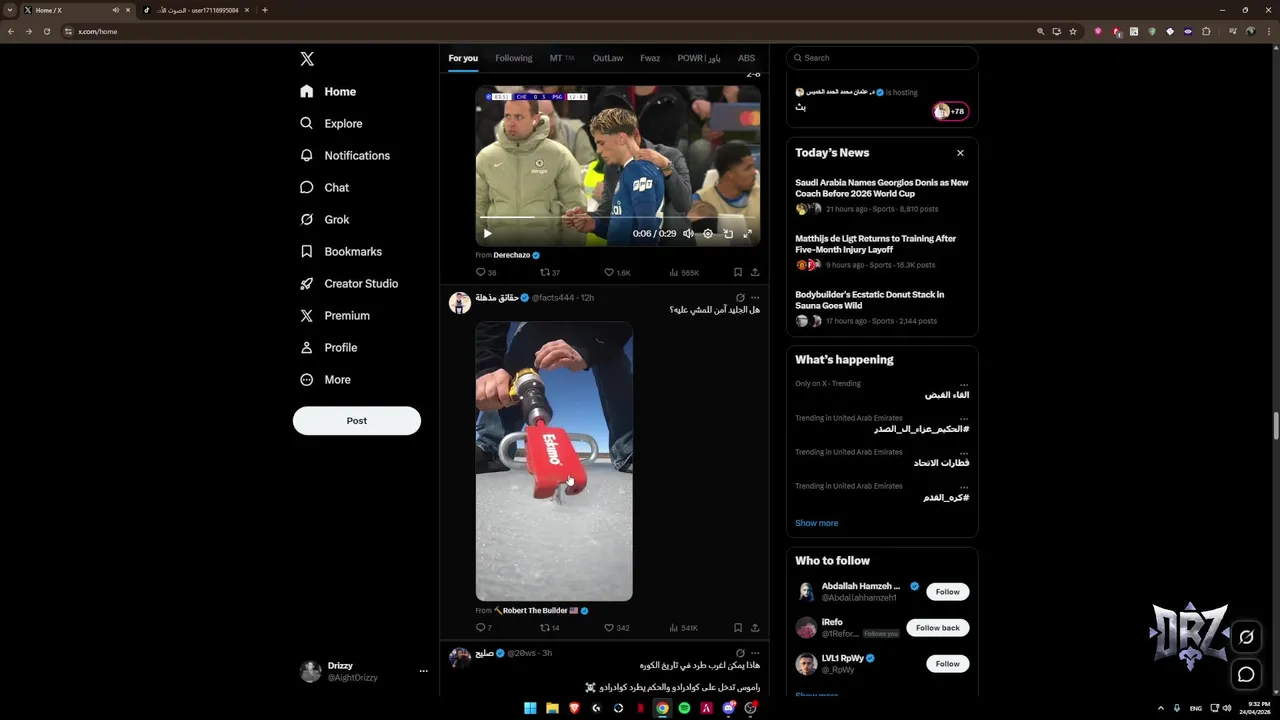1280x720 pixels.
Task: Open Grok explain on @20ws post
Action: (x=740, y=653)
